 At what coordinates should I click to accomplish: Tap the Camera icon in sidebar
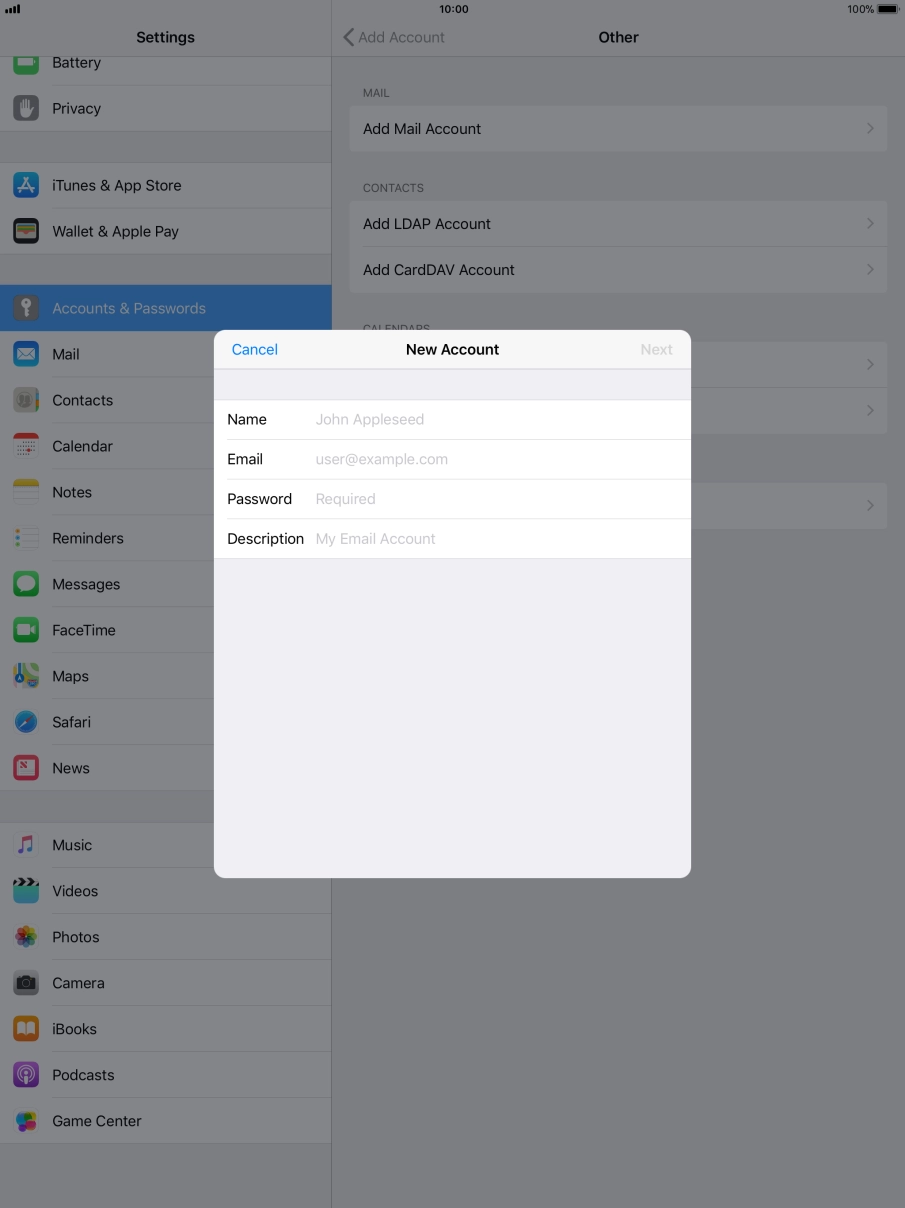[x=26, y=983]
